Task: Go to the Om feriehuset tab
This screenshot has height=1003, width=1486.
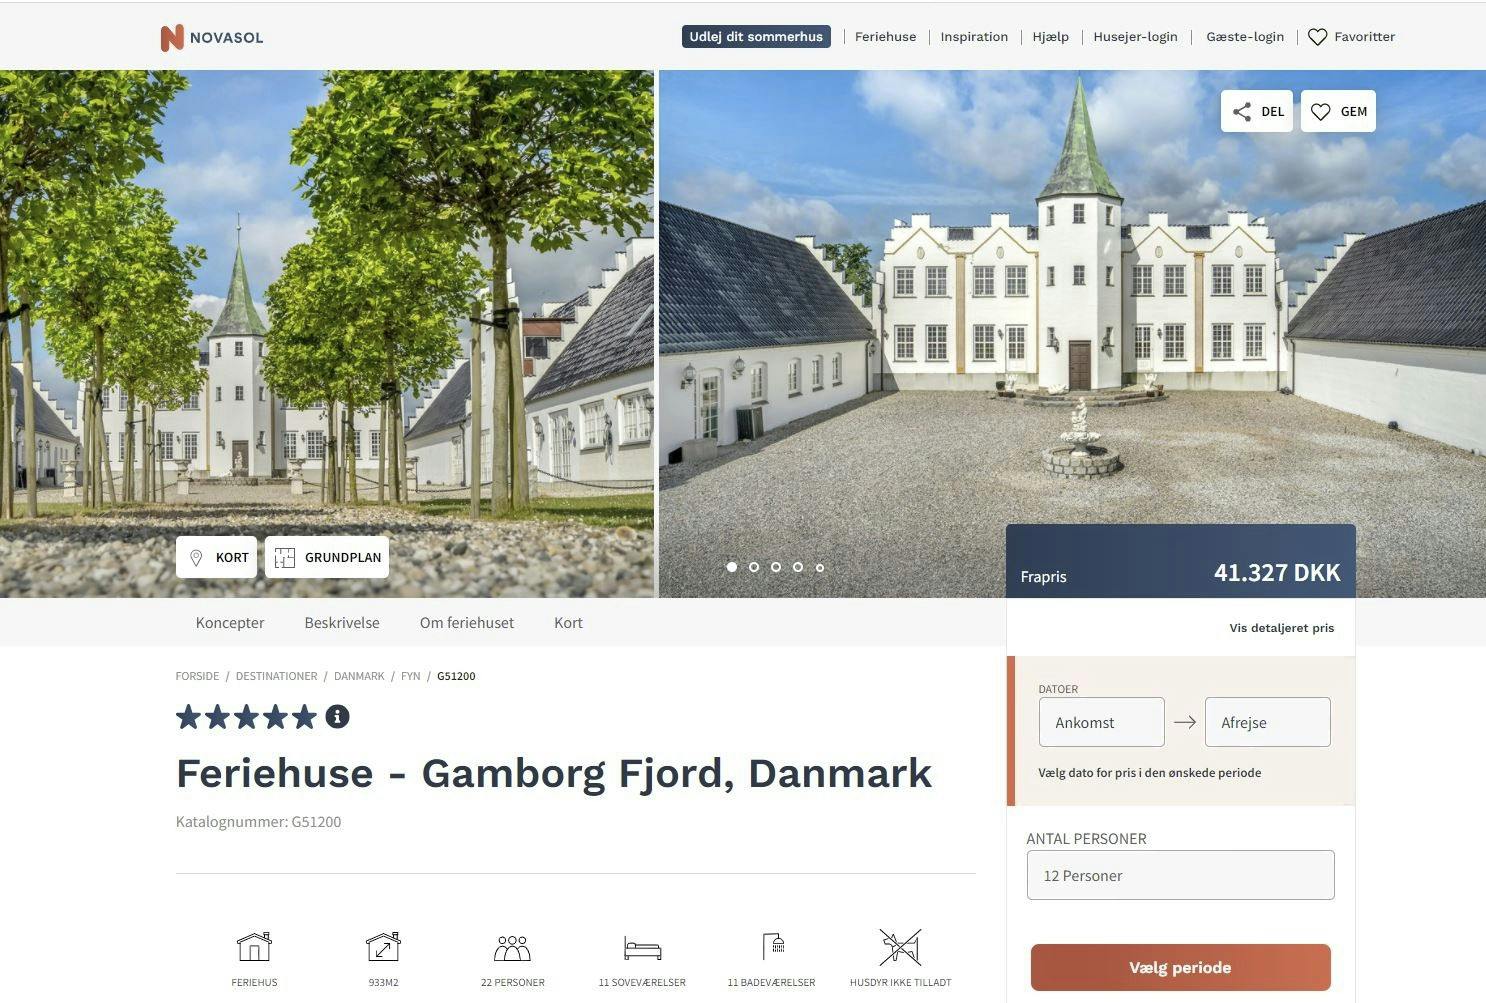Action: (467, 622)
